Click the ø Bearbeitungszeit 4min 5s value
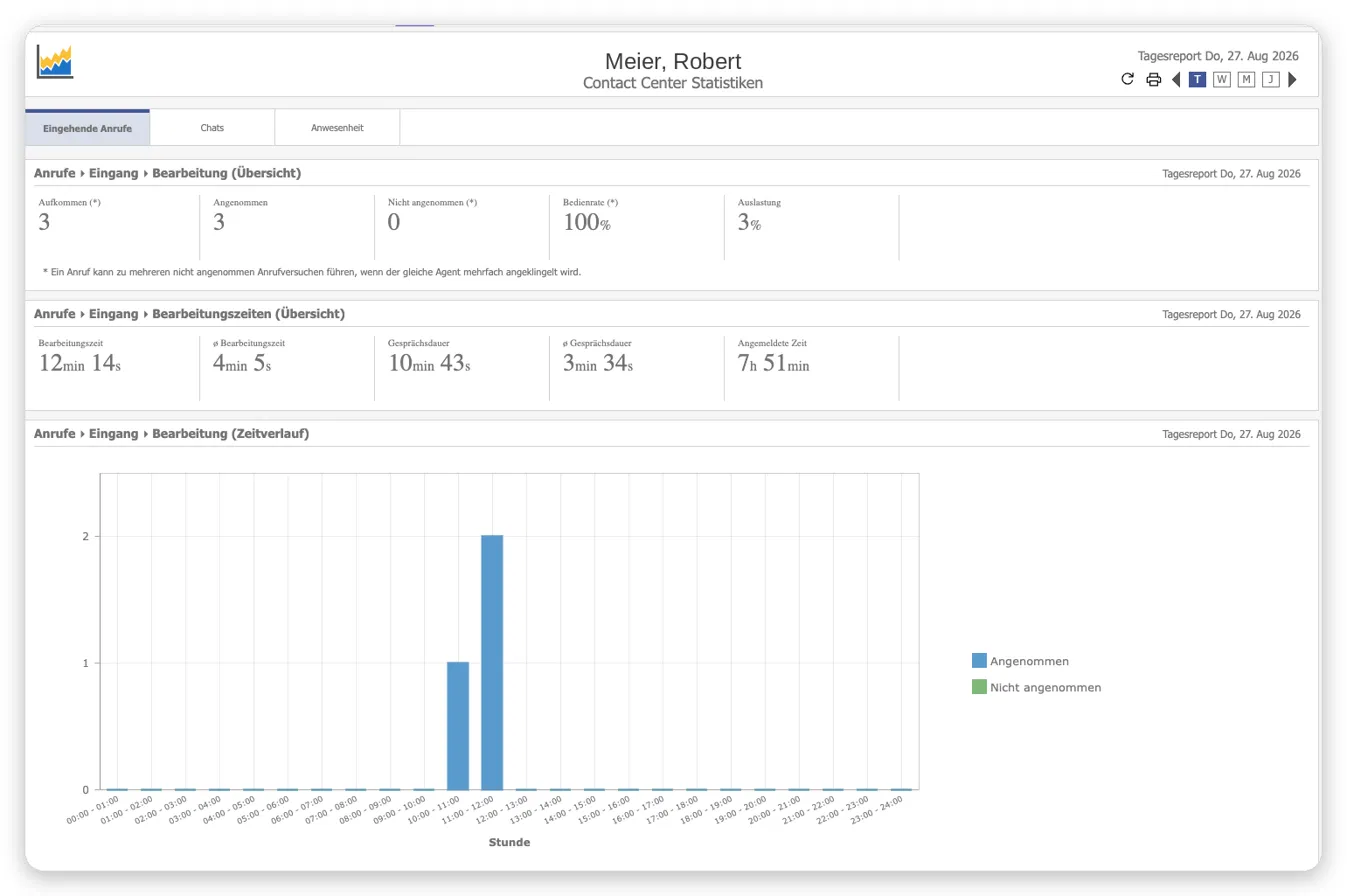Image resolution: width=1347 pixels, height=896 pixels. point(242,363)
